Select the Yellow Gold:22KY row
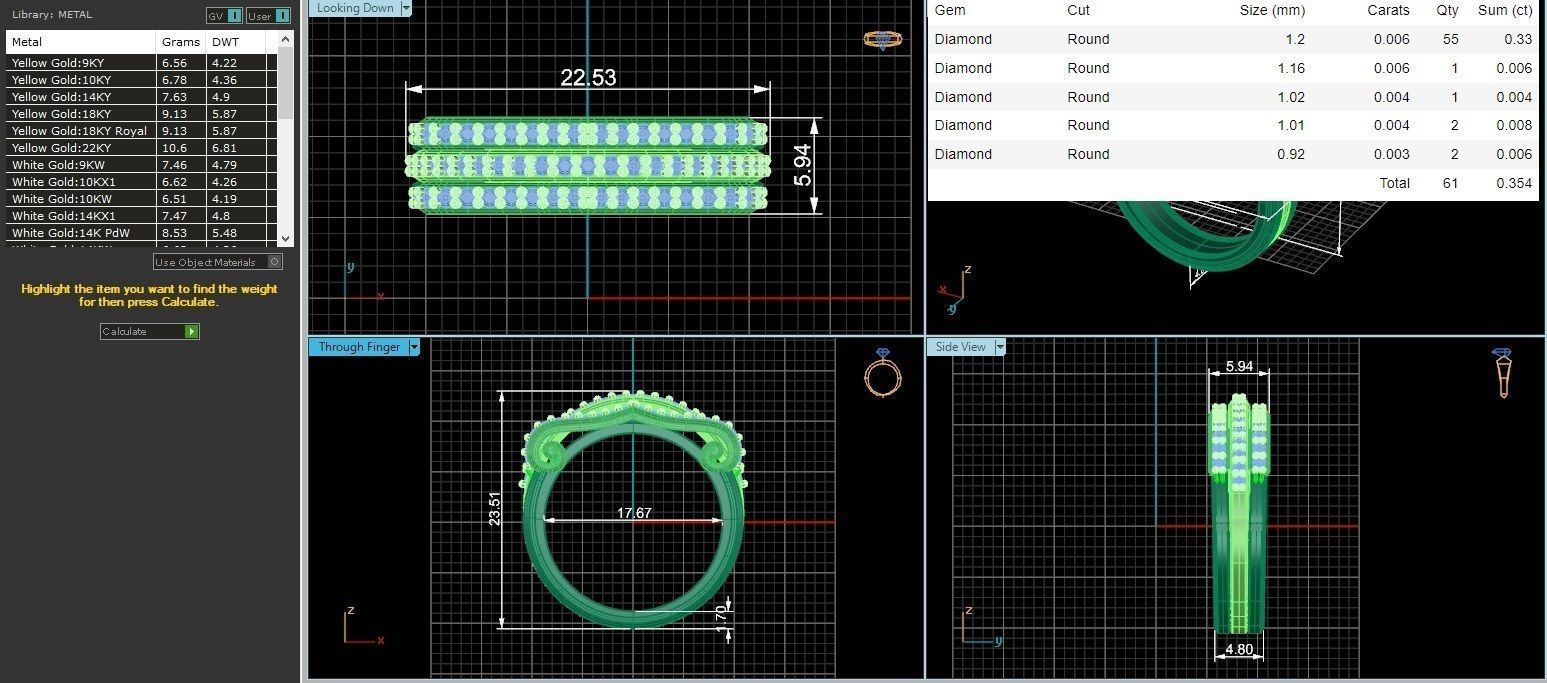The width and height of the screenshot is (1547, 683). pyautogui.click(x=141, y=148)
